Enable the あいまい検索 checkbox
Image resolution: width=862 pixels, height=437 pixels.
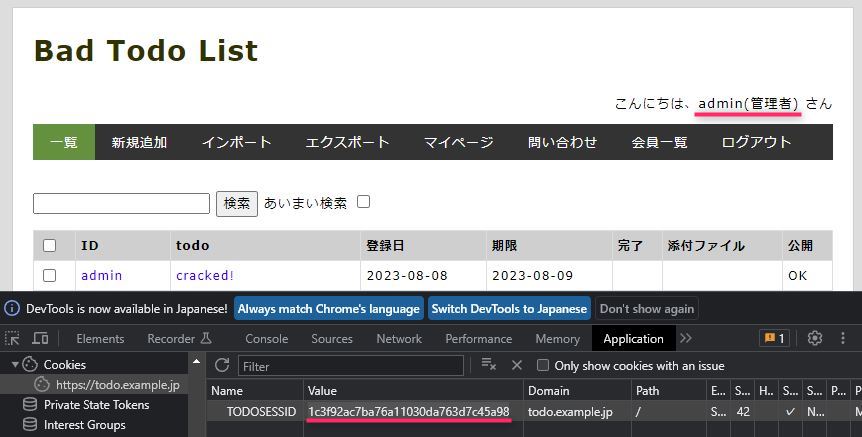(363, 202)
